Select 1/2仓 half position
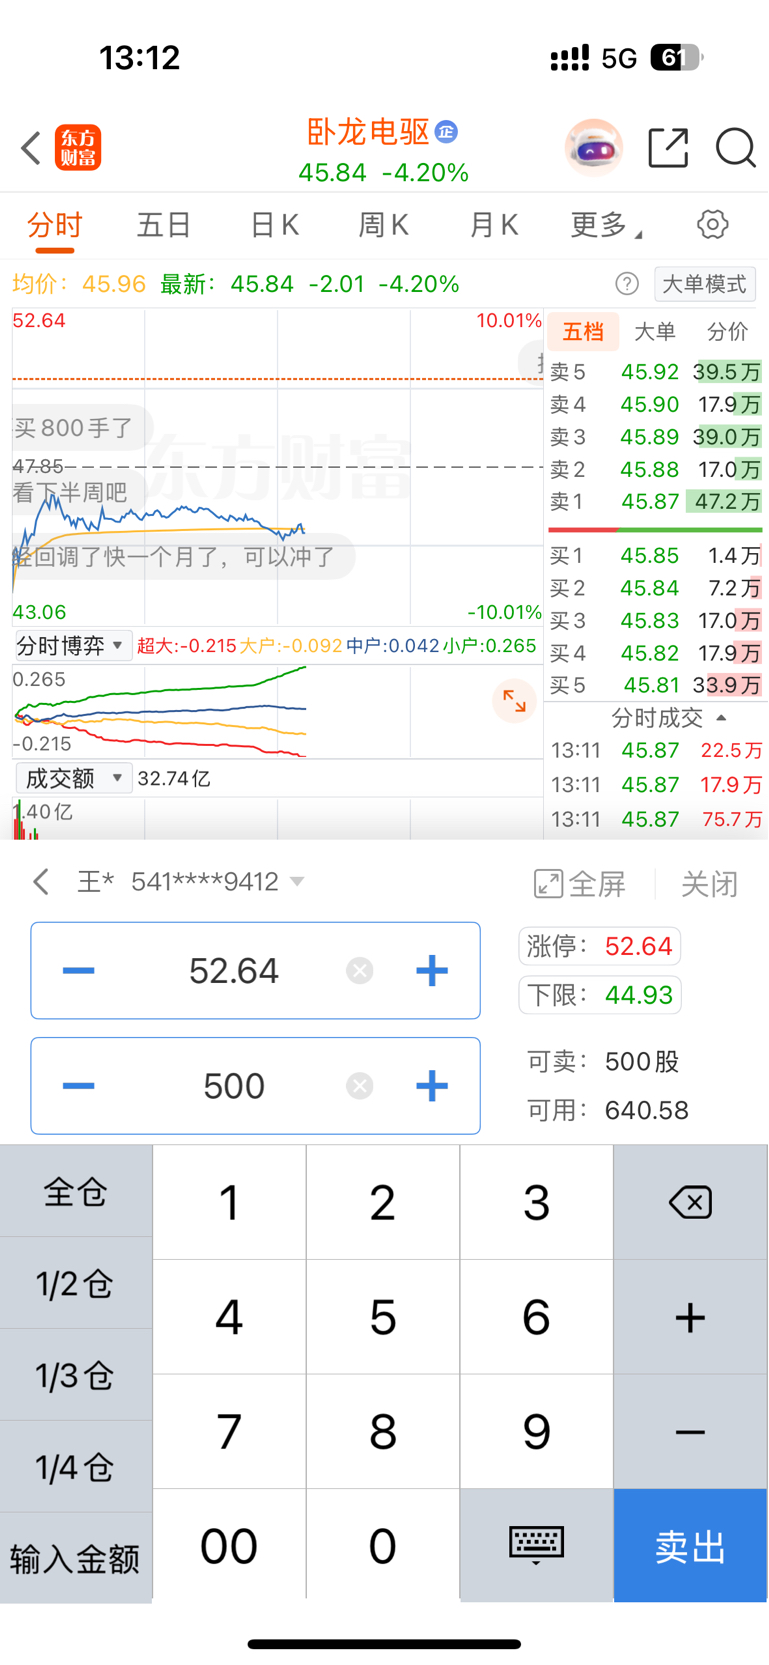Image resolution: width=769 pixels, height=1665 pixels. pos(76,1283)
